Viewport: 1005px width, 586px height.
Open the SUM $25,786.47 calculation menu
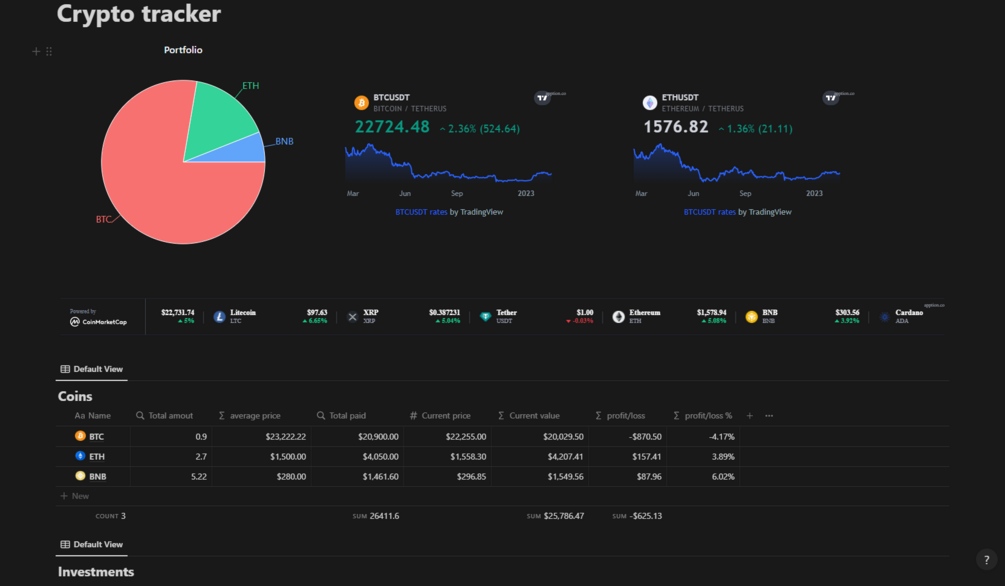tap(555, 515)
